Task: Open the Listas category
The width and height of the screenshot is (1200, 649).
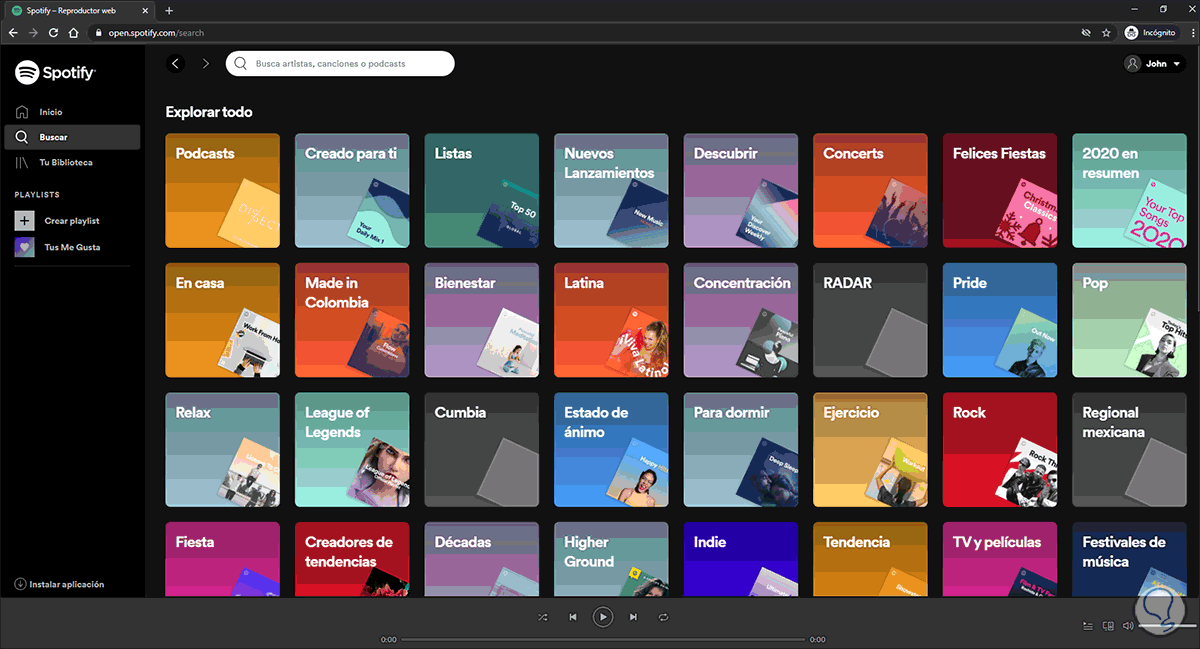Action: pyautogui.click(x=482, y=190)
